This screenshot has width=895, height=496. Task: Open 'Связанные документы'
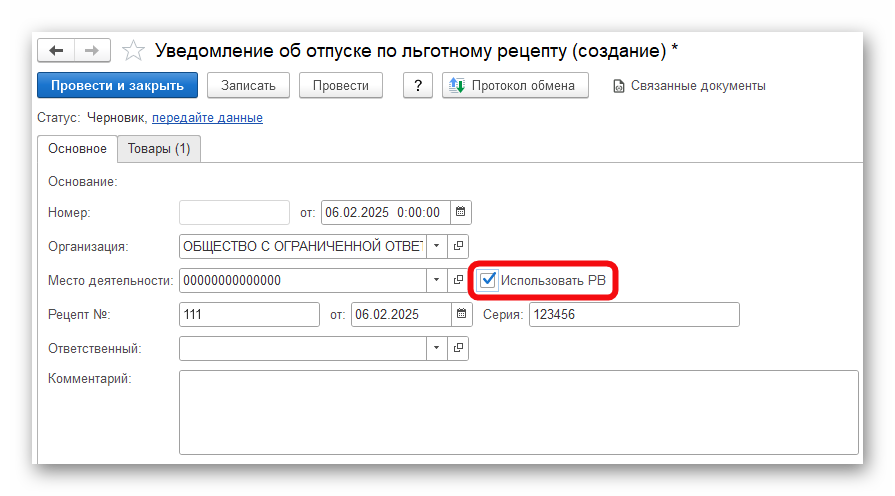pos(689,86)
